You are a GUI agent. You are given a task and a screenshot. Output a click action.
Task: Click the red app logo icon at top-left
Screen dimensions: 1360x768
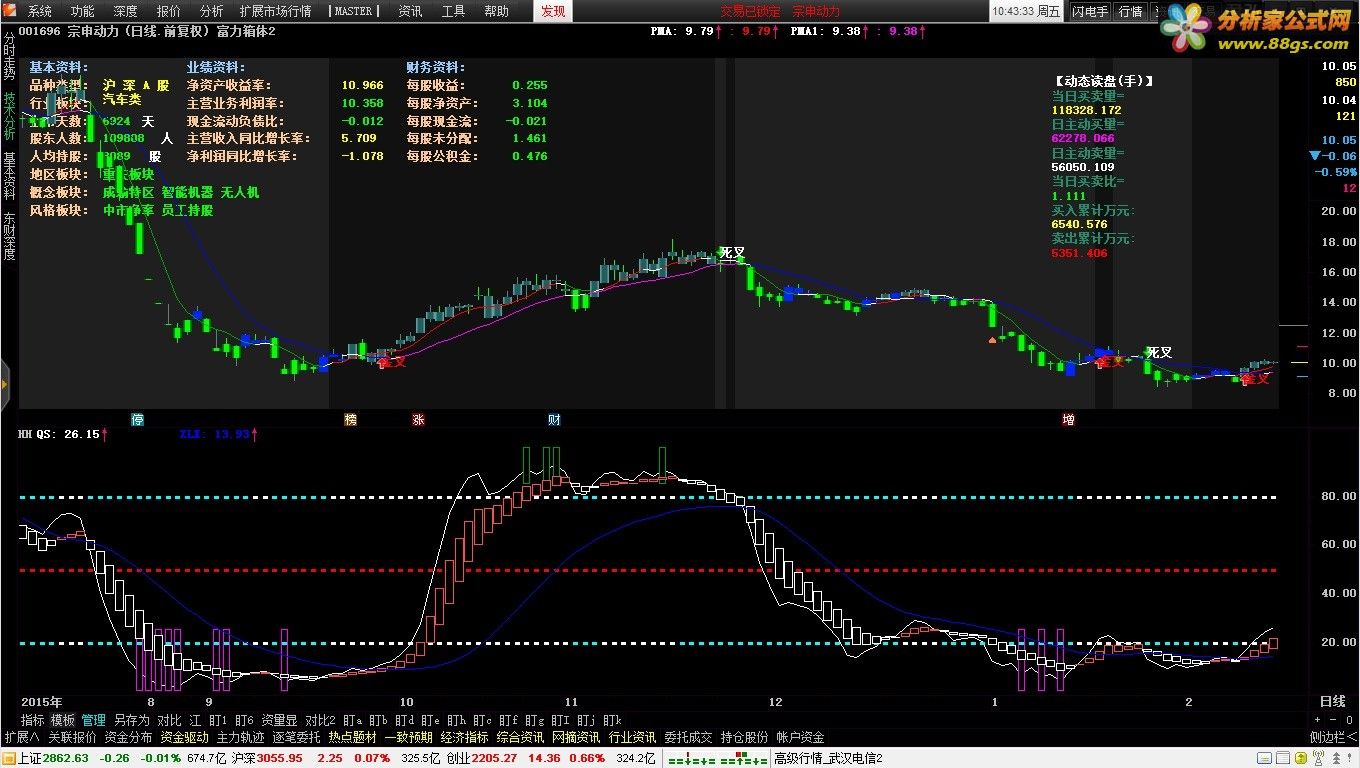[9, 11]
